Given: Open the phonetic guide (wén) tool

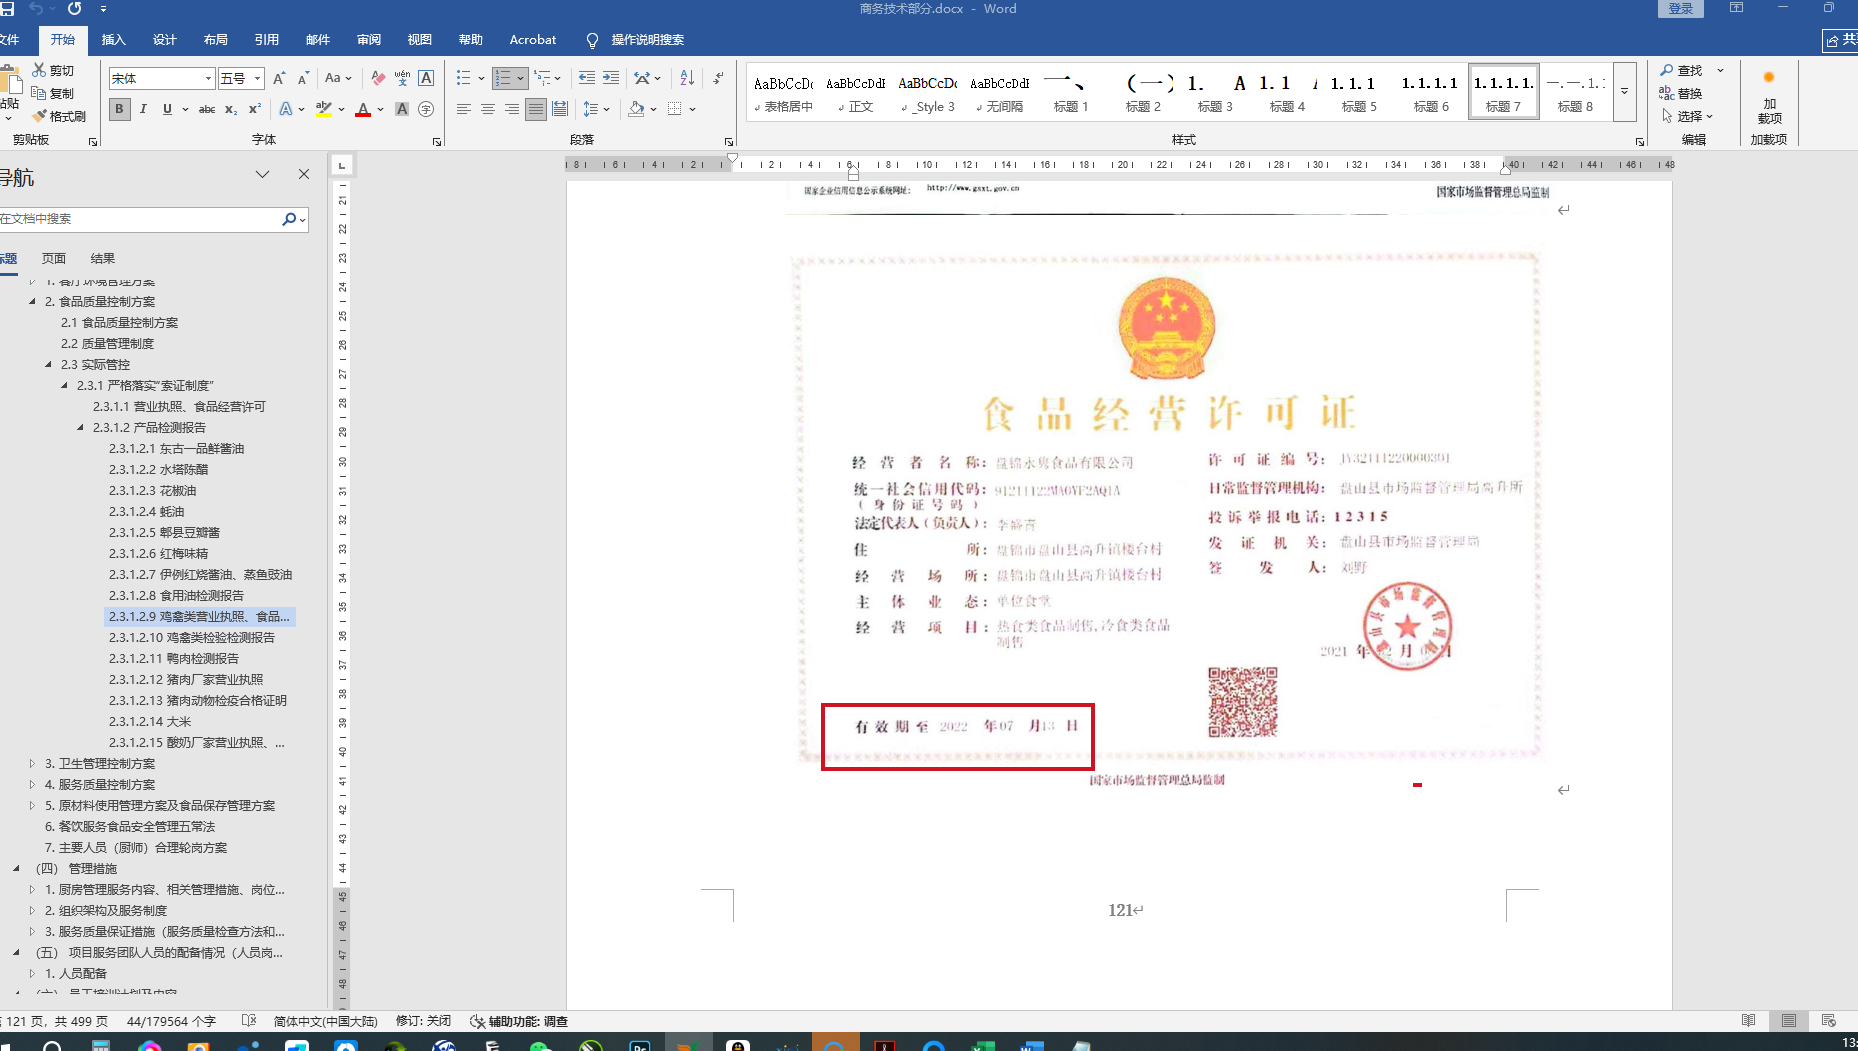Looking at the screenshot, I should point(402,78).
